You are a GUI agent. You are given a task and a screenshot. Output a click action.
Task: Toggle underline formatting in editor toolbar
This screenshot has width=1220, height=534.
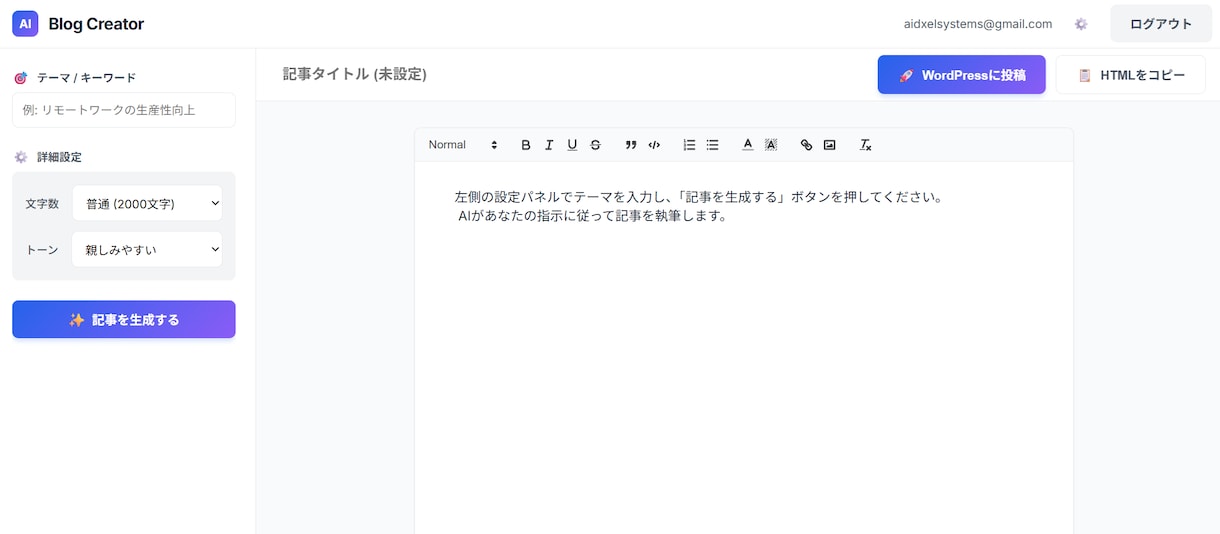tap(572, 145)
